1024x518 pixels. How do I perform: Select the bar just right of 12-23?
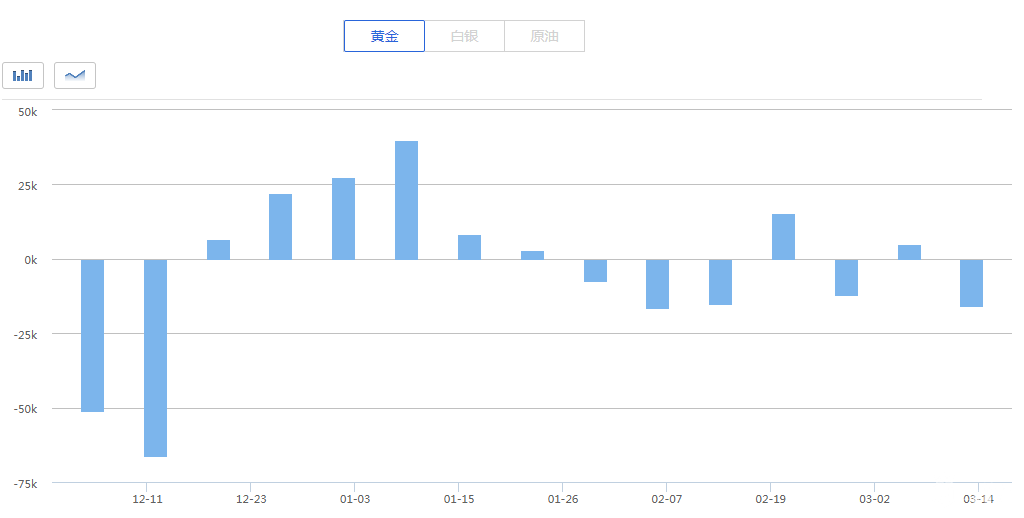pos(280,227)
